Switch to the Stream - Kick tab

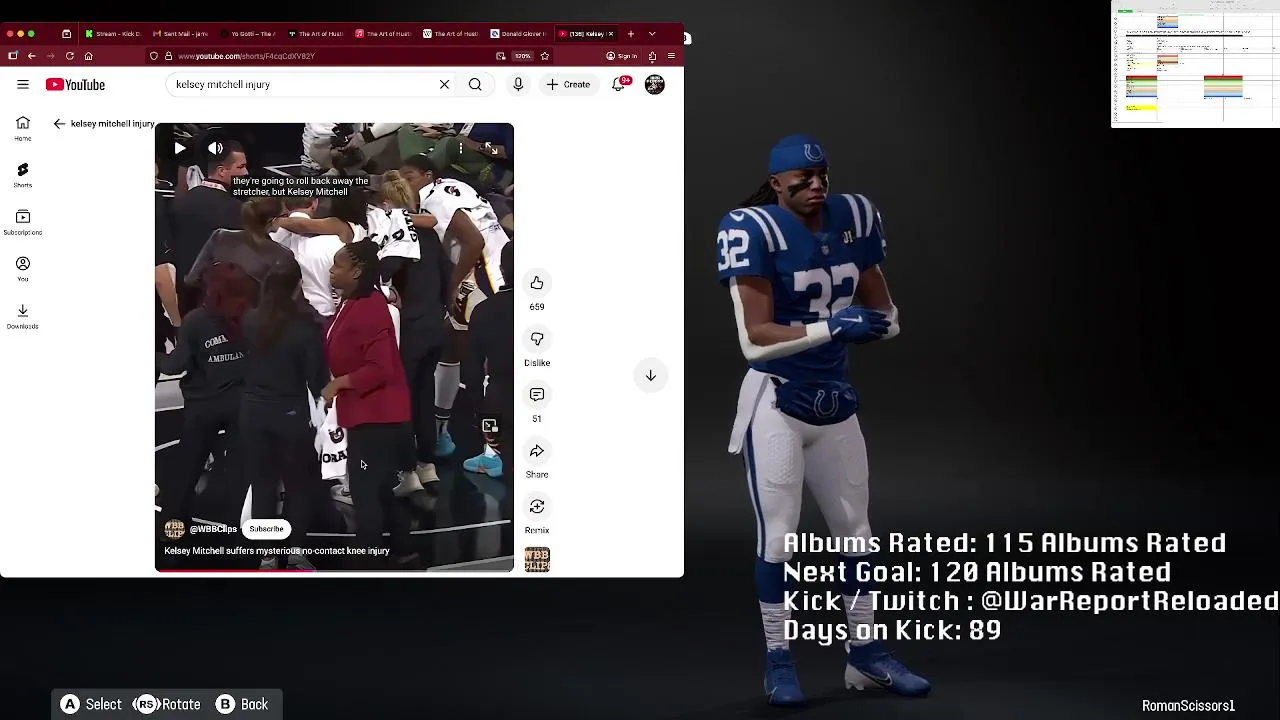point(114,34)
